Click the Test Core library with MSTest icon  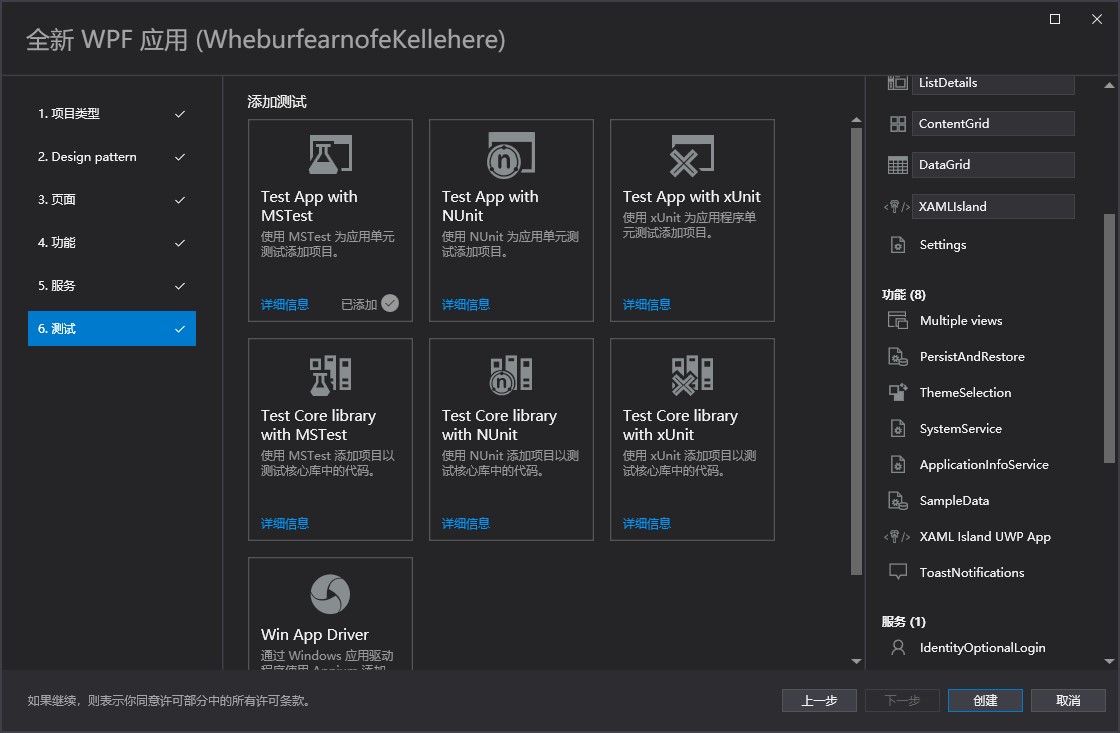point(330,375)
